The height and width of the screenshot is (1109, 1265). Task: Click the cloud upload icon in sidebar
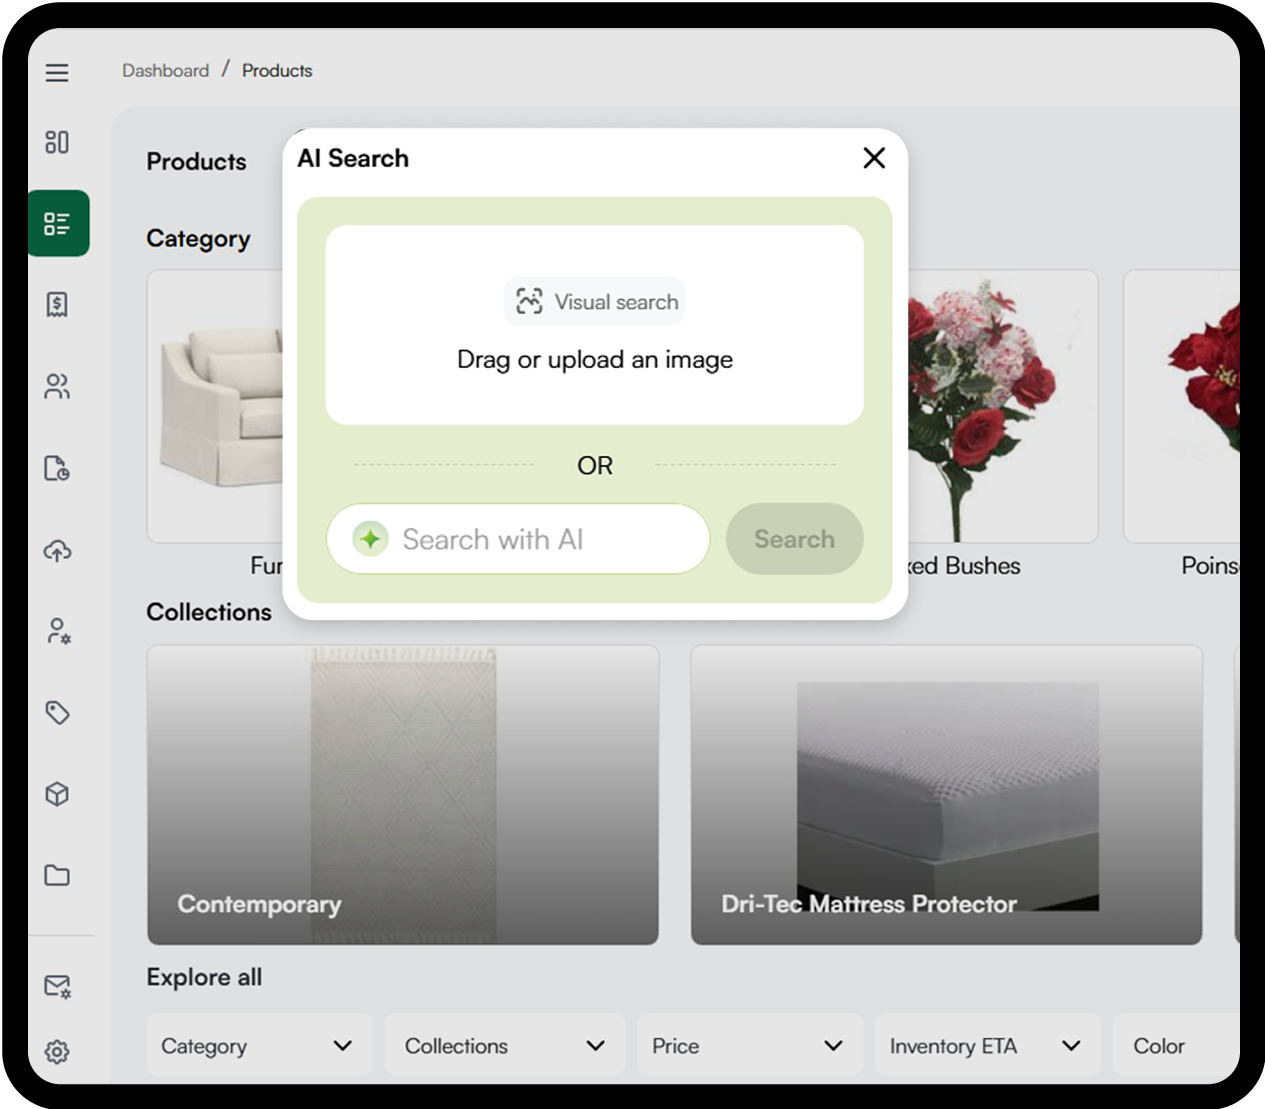pyautogui.click(x=57, y=550)
